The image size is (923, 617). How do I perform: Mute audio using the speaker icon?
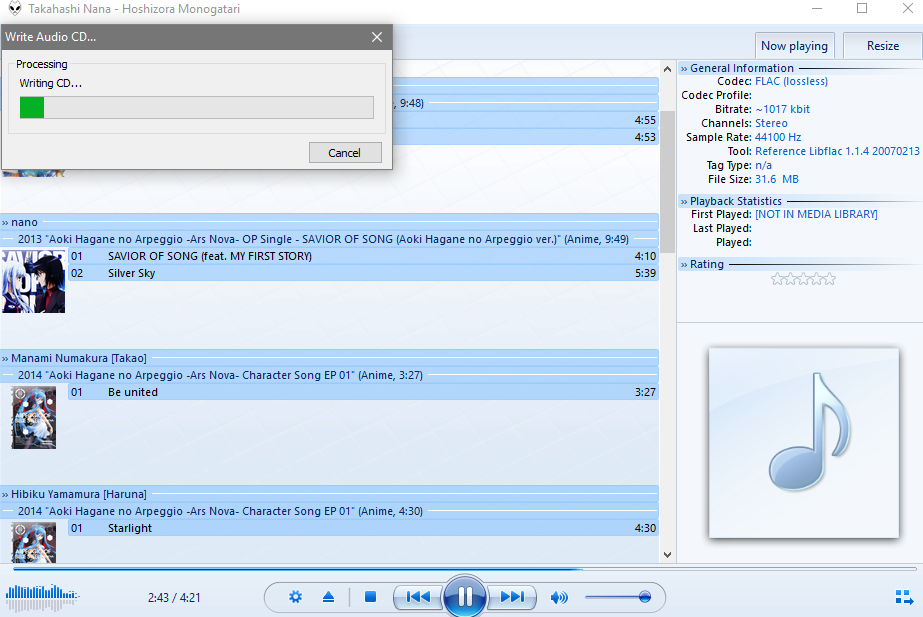(x=559, y=598)
